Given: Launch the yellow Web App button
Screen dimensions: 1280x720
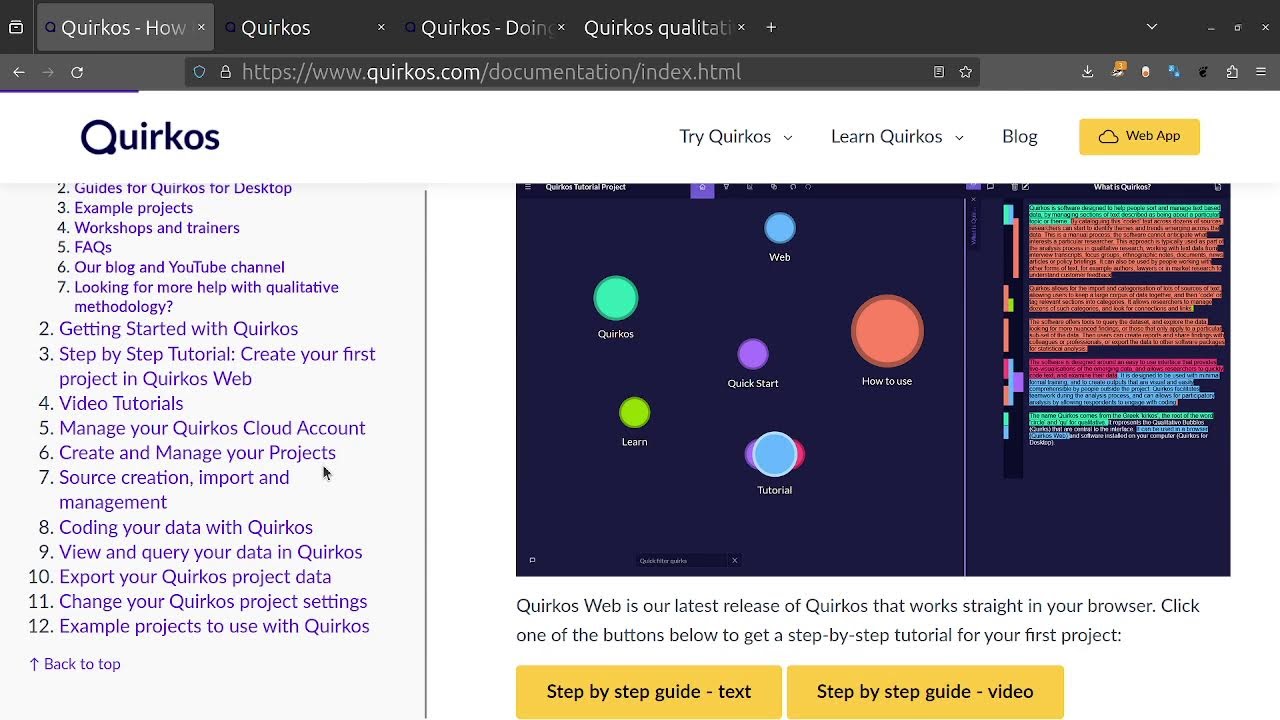Looking at the screenshot, I should click(x=1139, y=137).
